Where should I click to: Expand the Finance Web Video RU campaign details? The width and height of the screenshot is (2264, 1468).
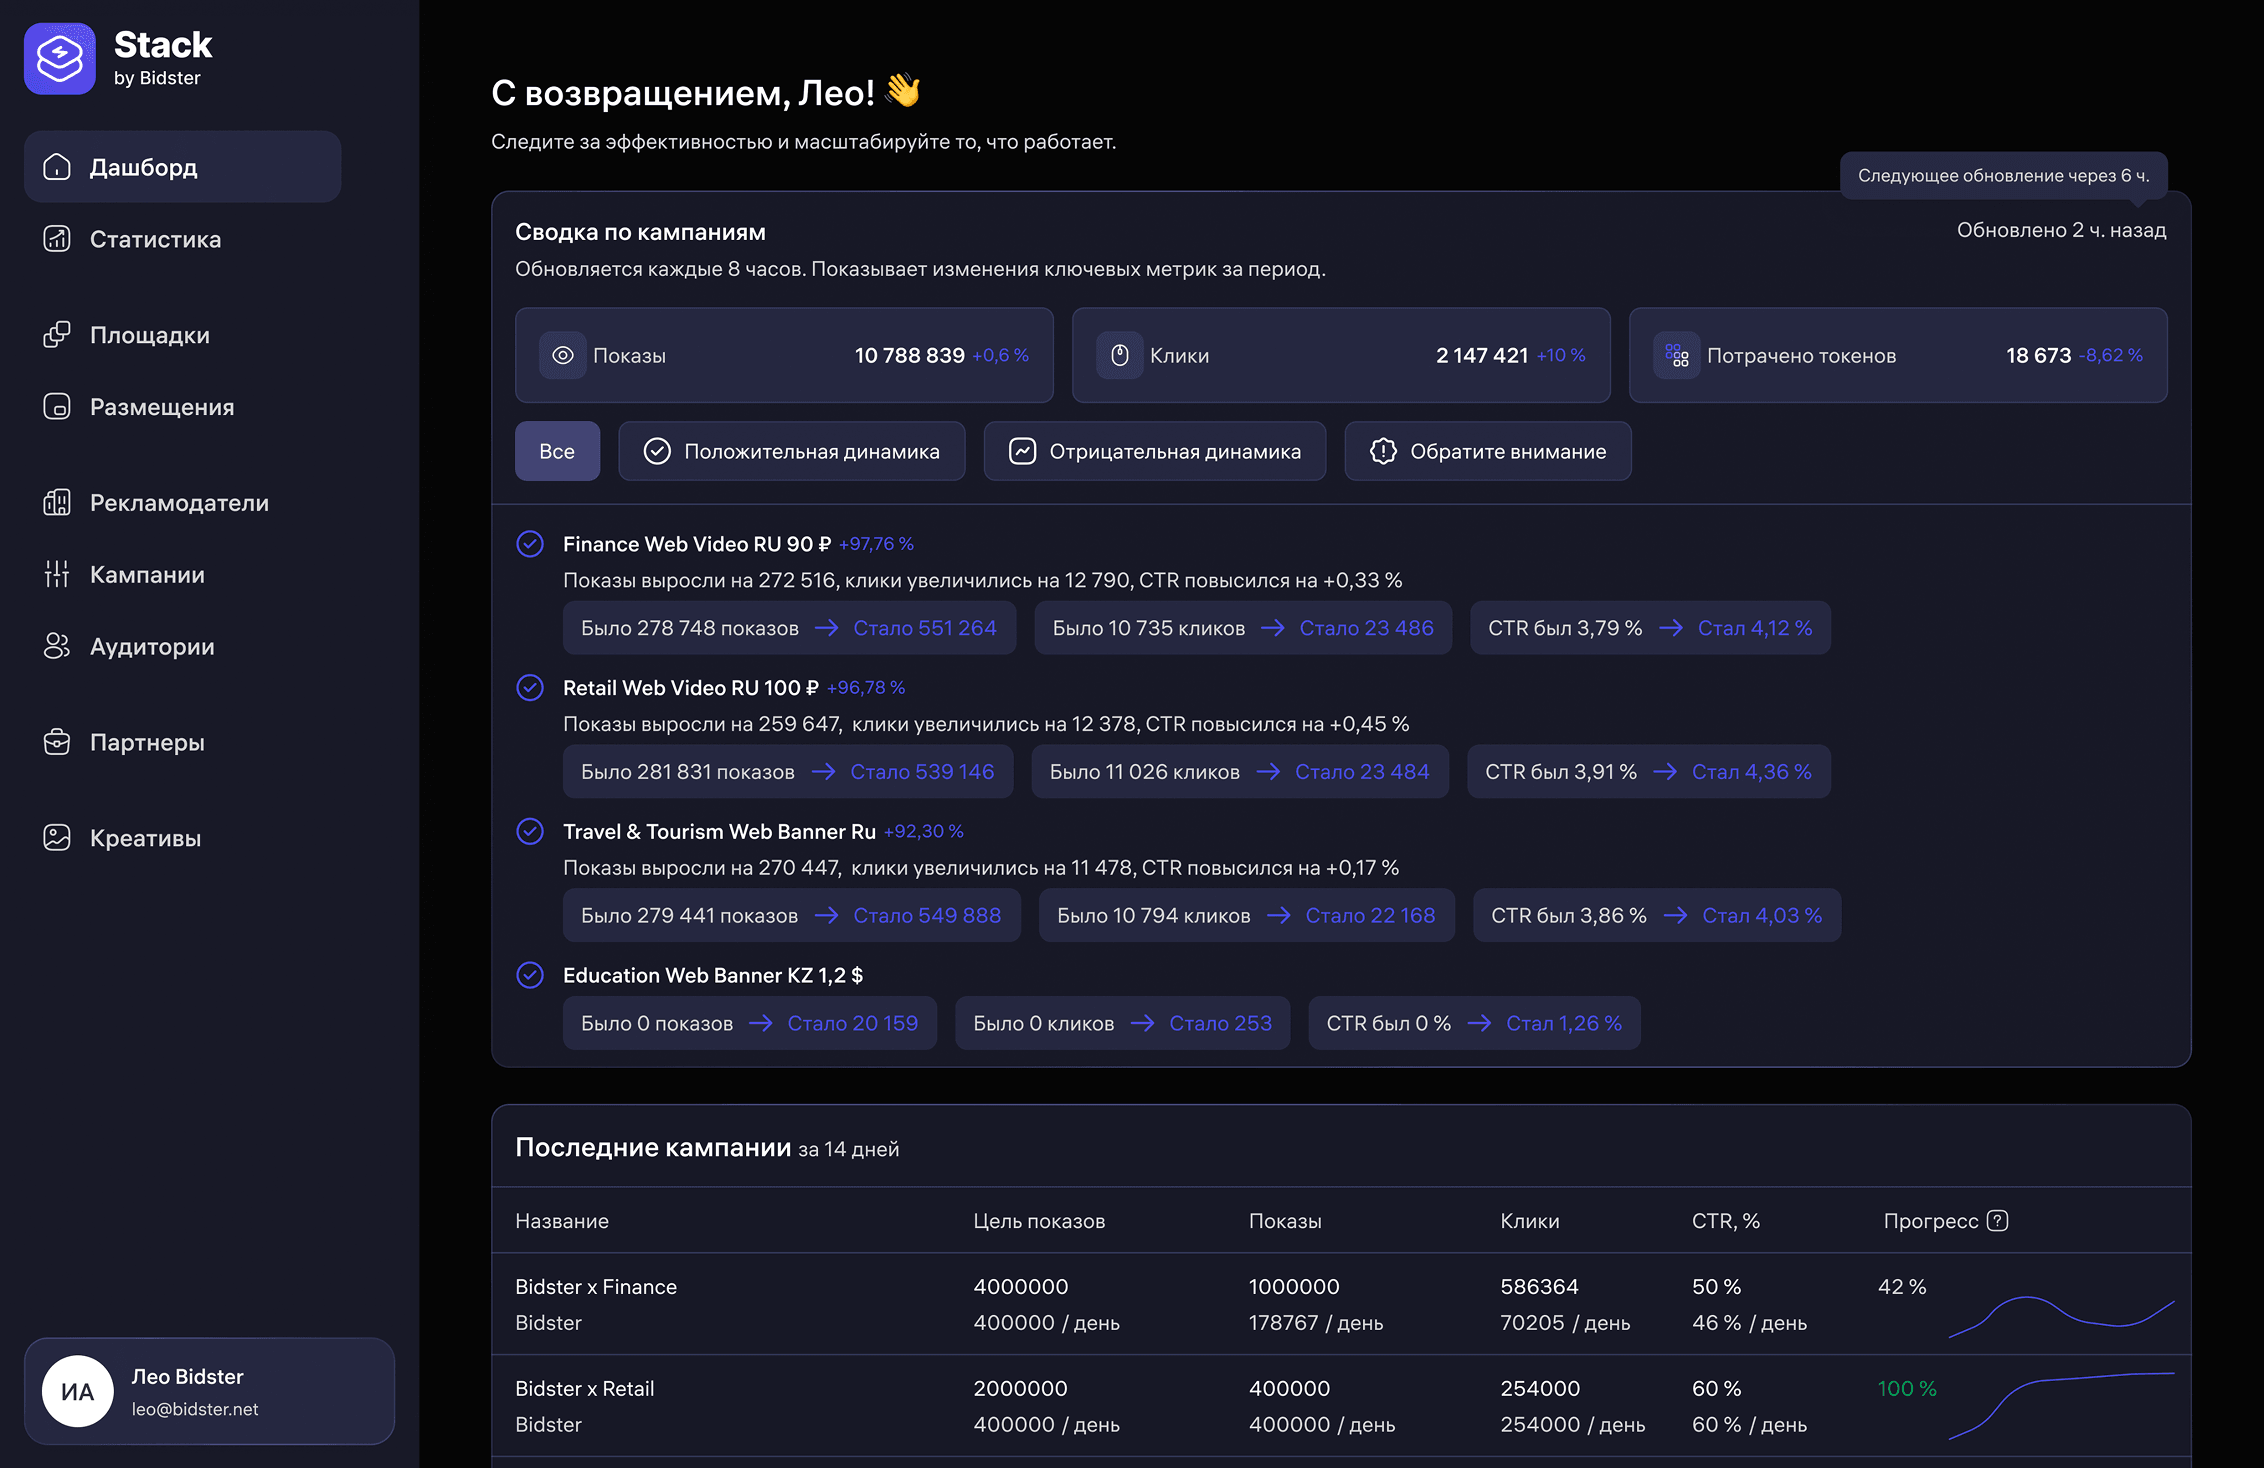(x=530, y=544)
